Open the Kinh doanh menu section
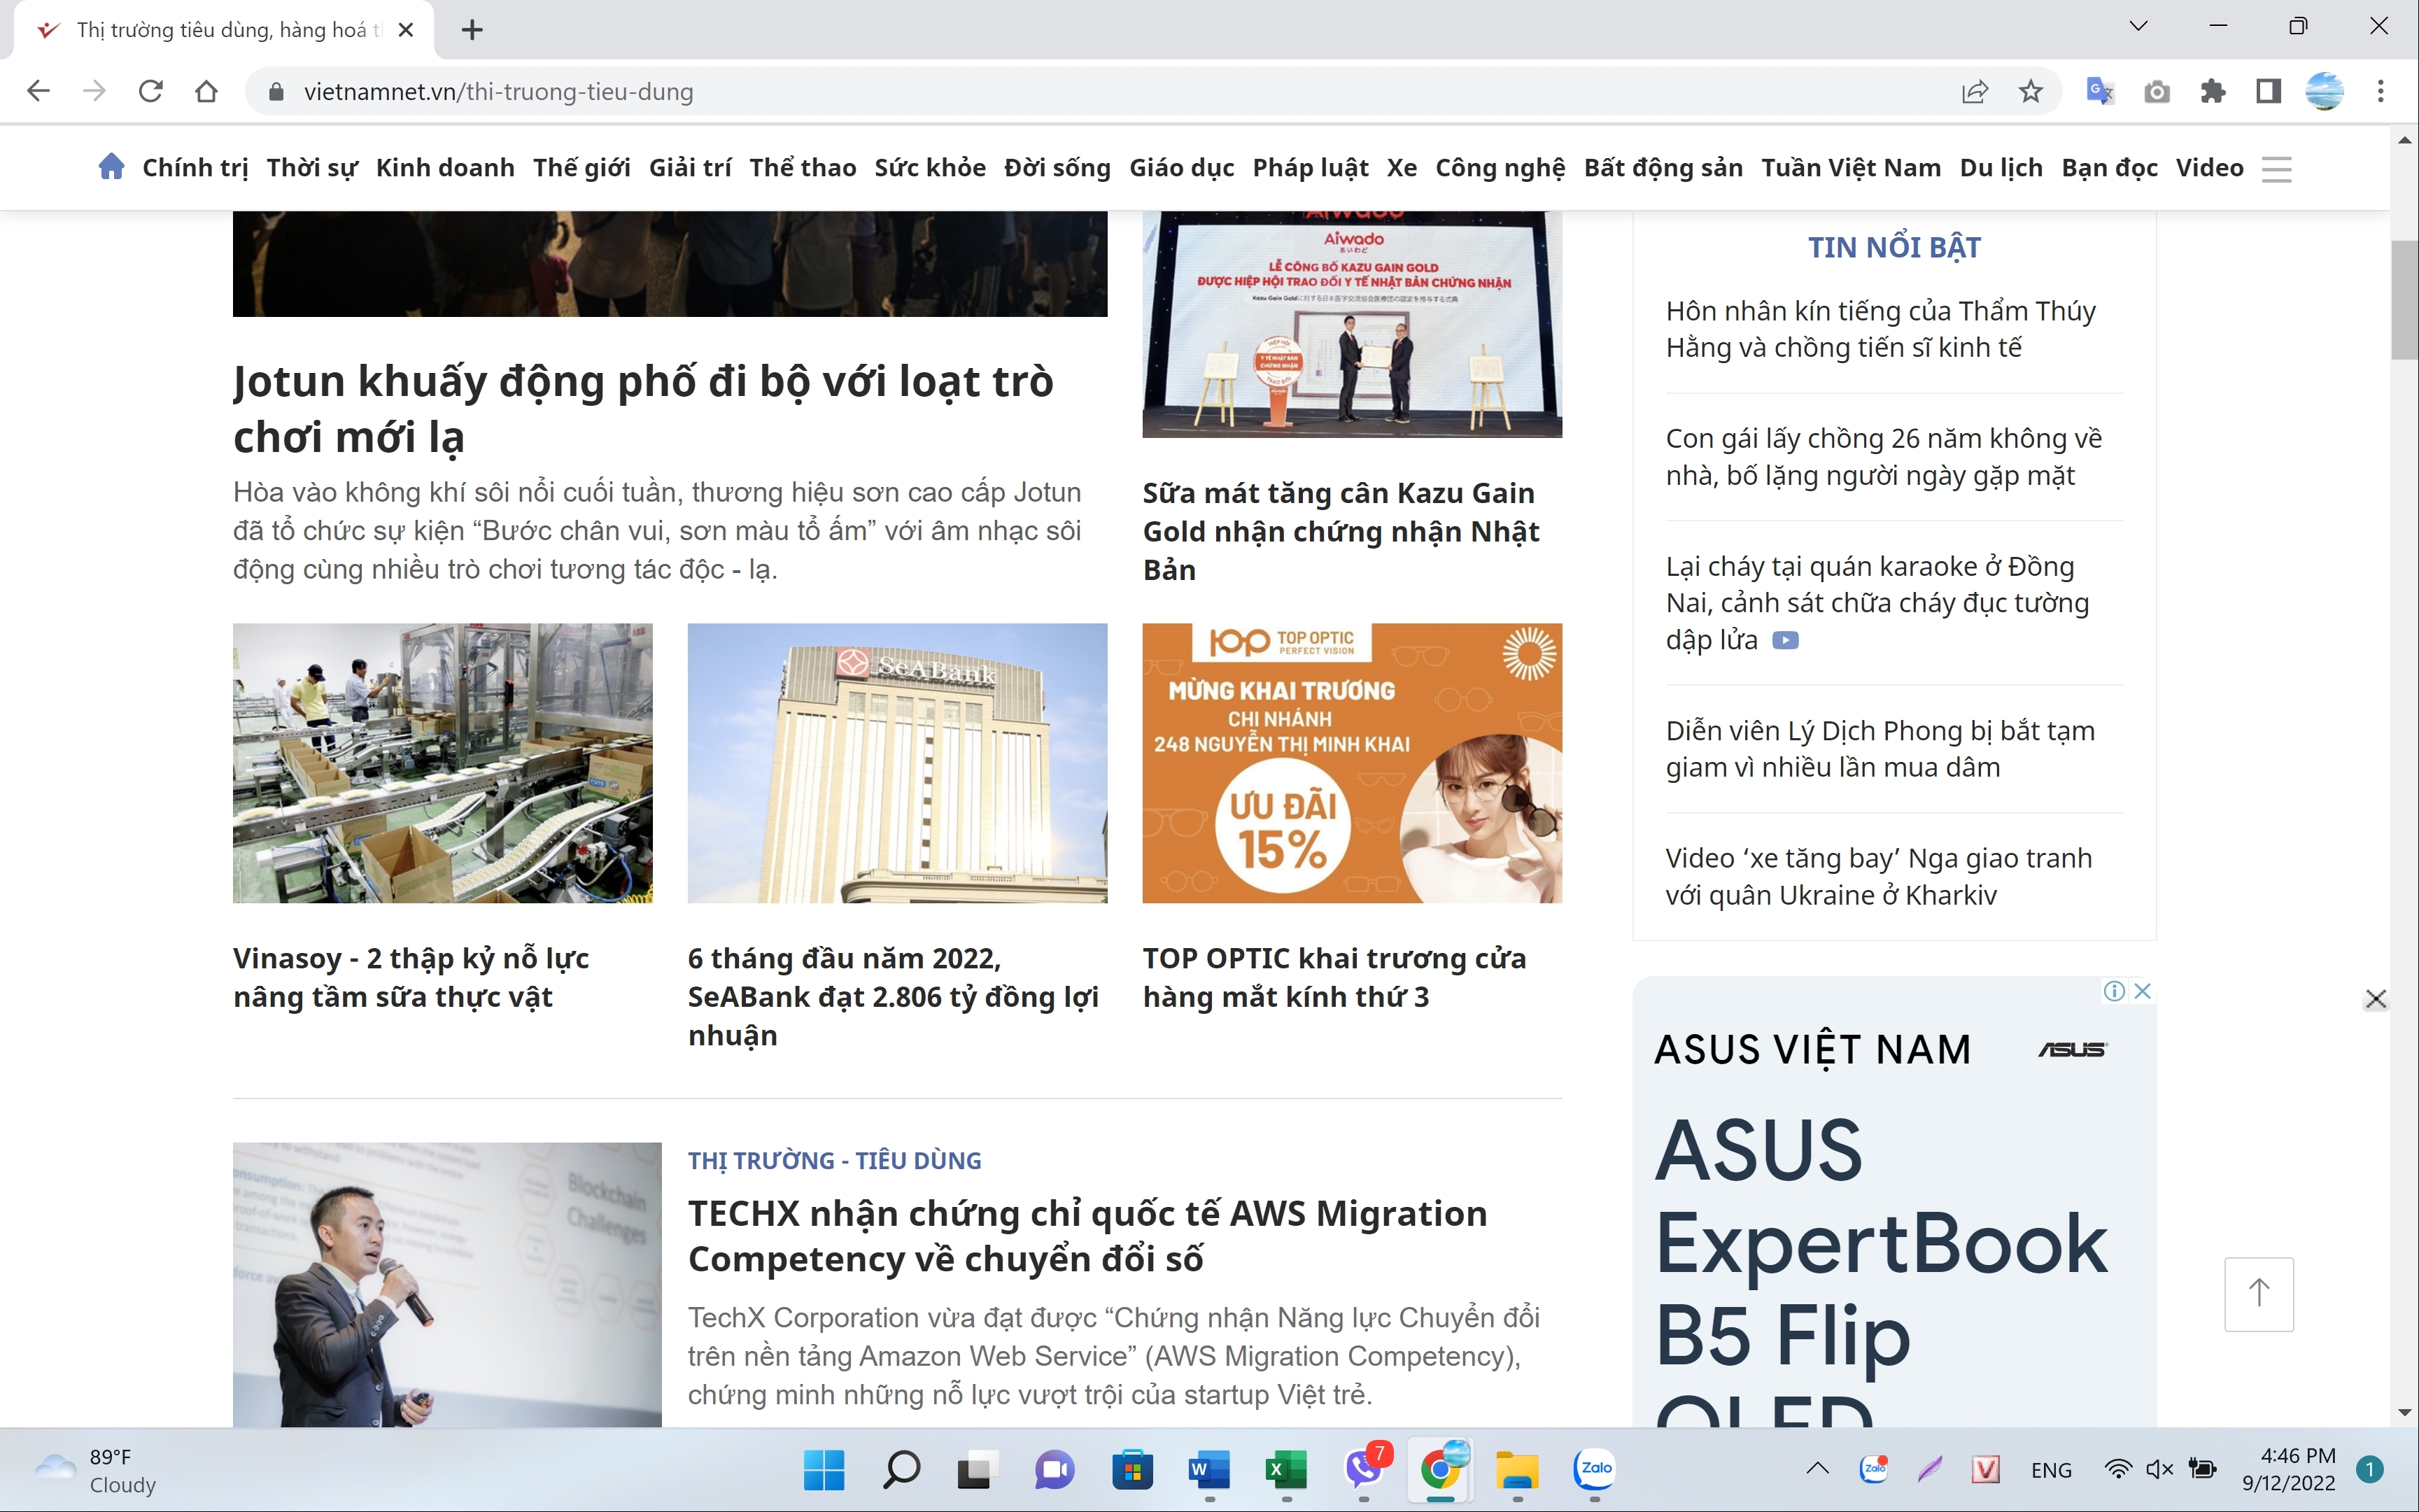This screenshot has height=1512, width=2419. pyautogui.click(x=445, y=168)
